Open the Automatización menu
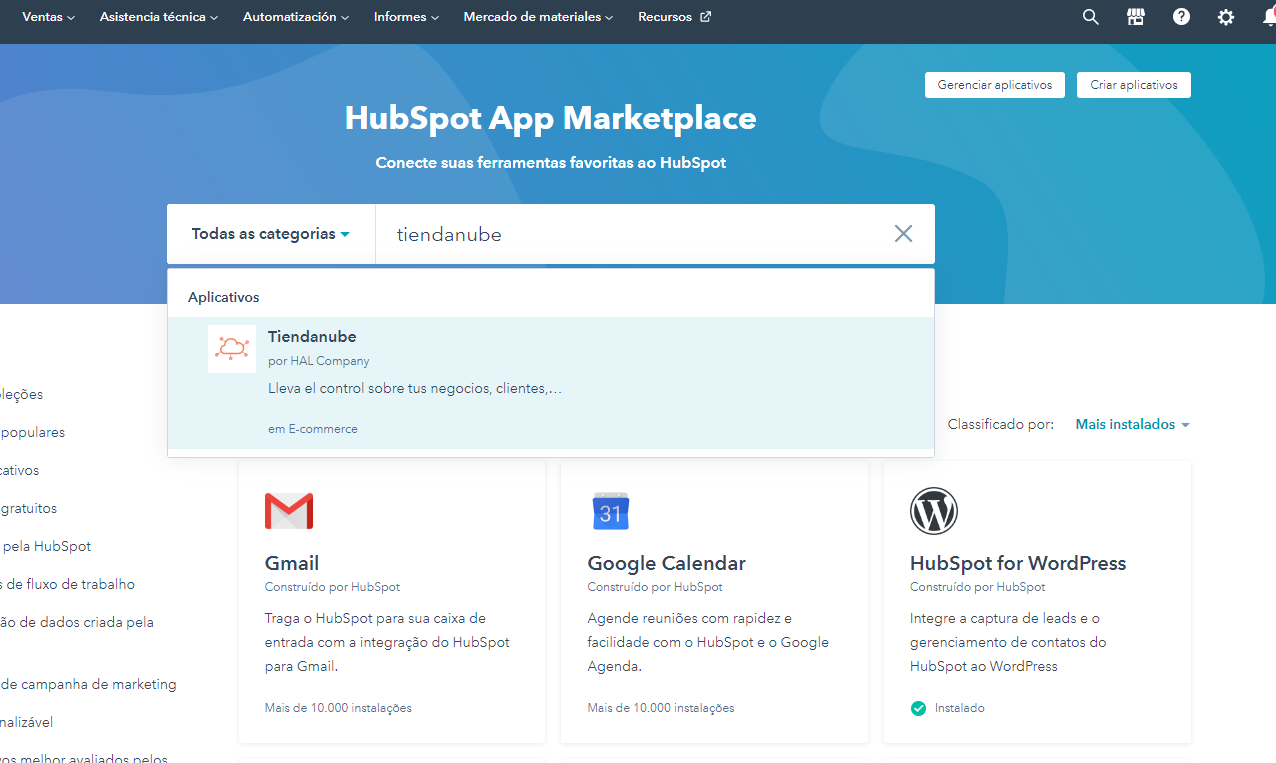This screenshot has width=1276, height=763. tap(296, 17)
